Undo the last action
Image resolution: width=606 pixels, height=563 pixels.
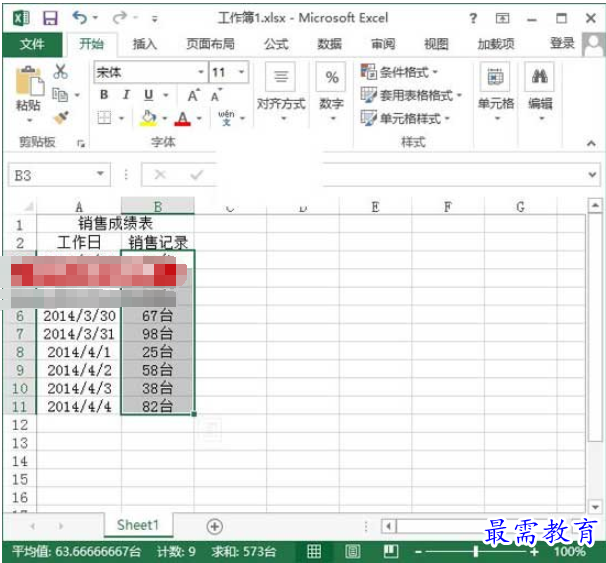tap(80, 17)
